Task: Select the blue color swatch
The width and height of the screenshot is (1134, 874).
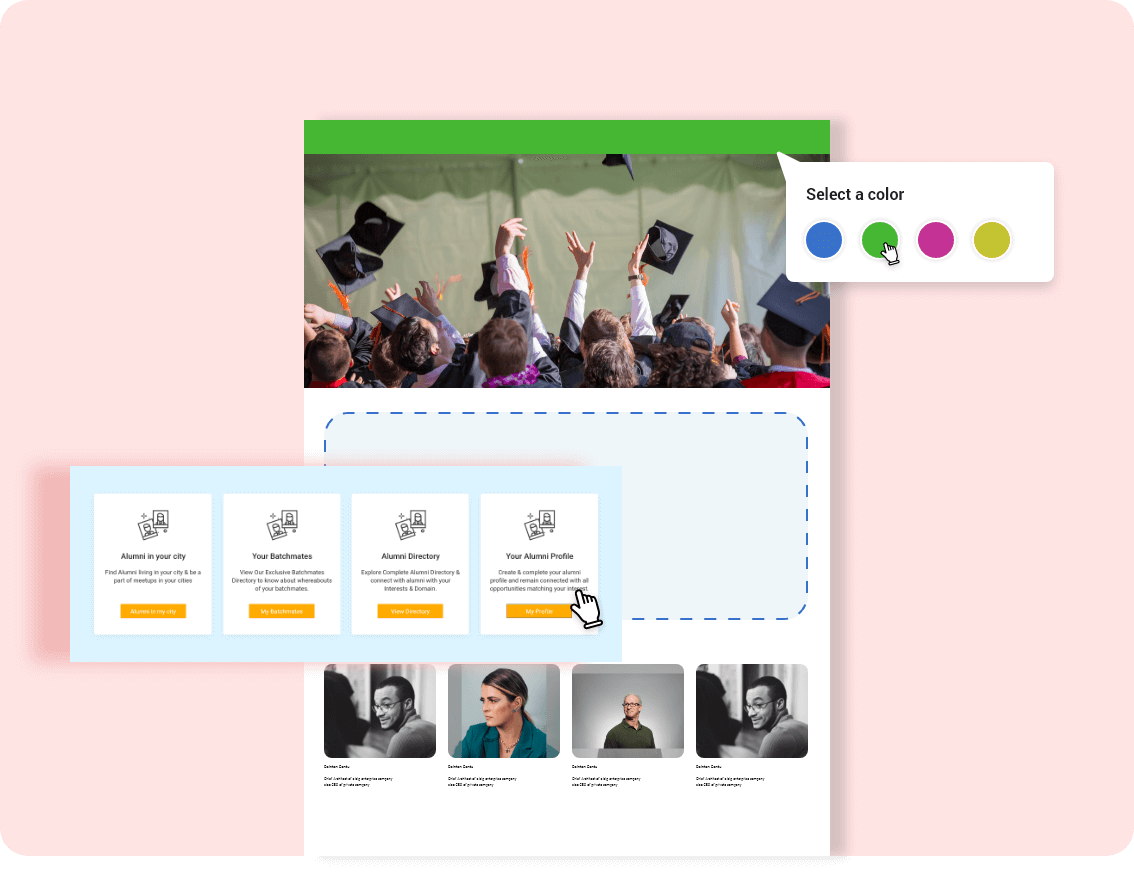Action: point(824,240)
